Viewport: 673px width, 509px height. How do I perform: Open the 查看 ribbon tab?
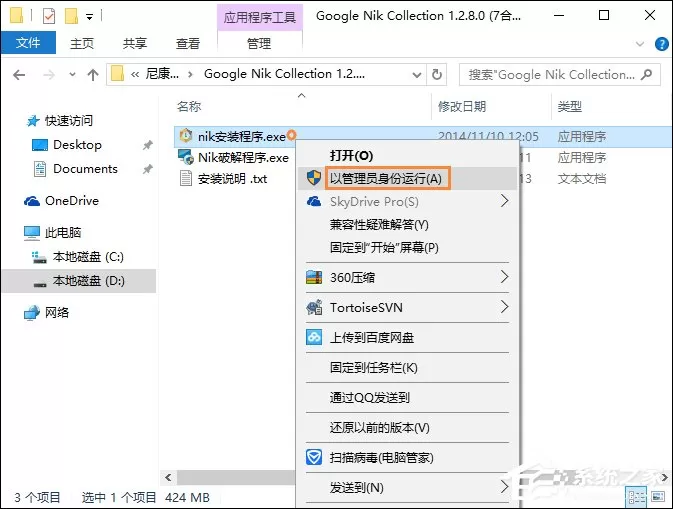click(188, 43)
